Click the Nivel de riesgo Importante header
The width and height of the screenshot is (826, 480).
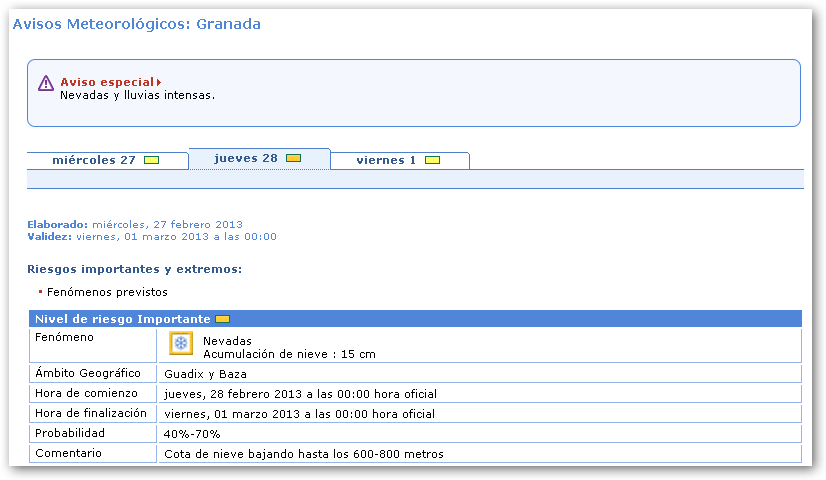(x=122, y=319)
